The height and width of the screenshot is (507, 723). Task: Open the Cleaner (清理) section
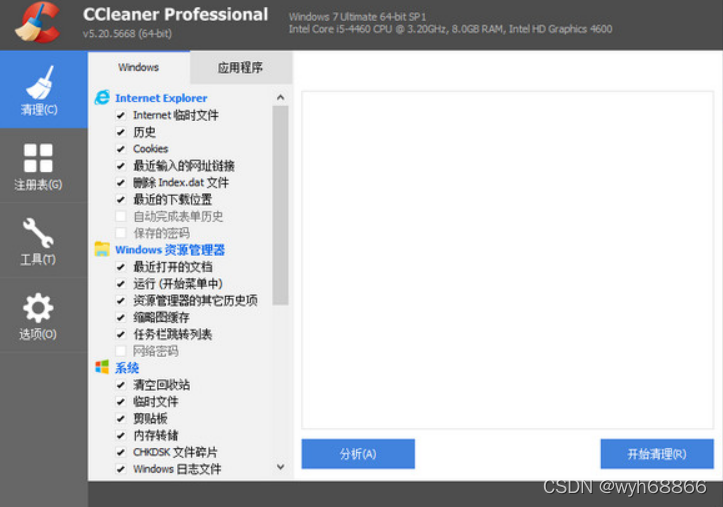[43, 89]
